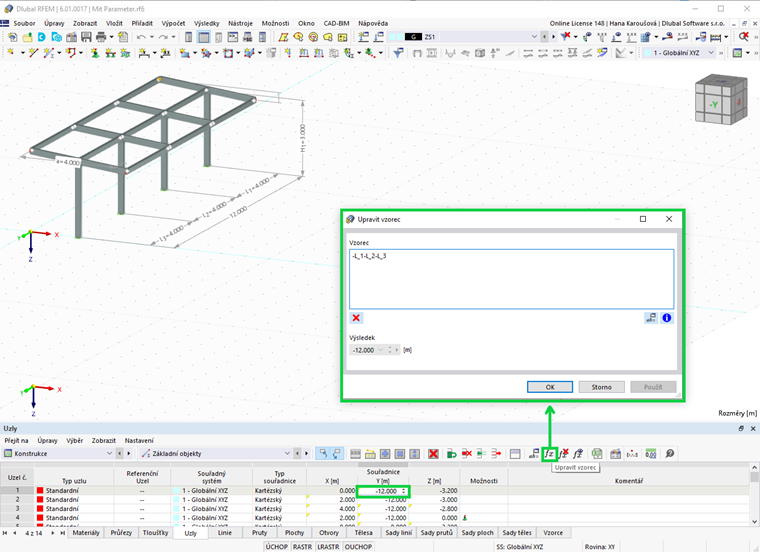
Task: Open the Výběr menu in Uzly panel
Action: pyautogui.click(x=75, y=441)
